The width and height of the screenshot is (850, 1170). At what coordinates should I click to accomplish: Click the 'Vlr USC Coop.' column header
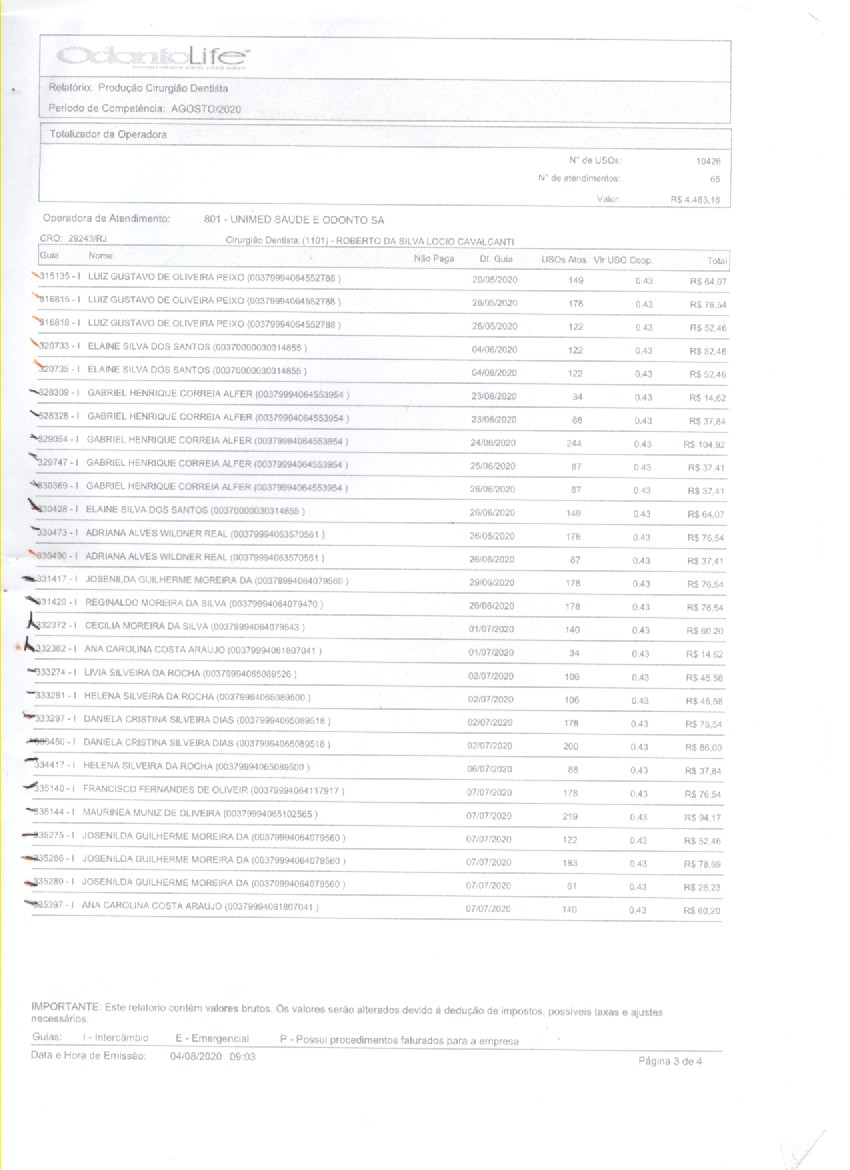point(622,260)
